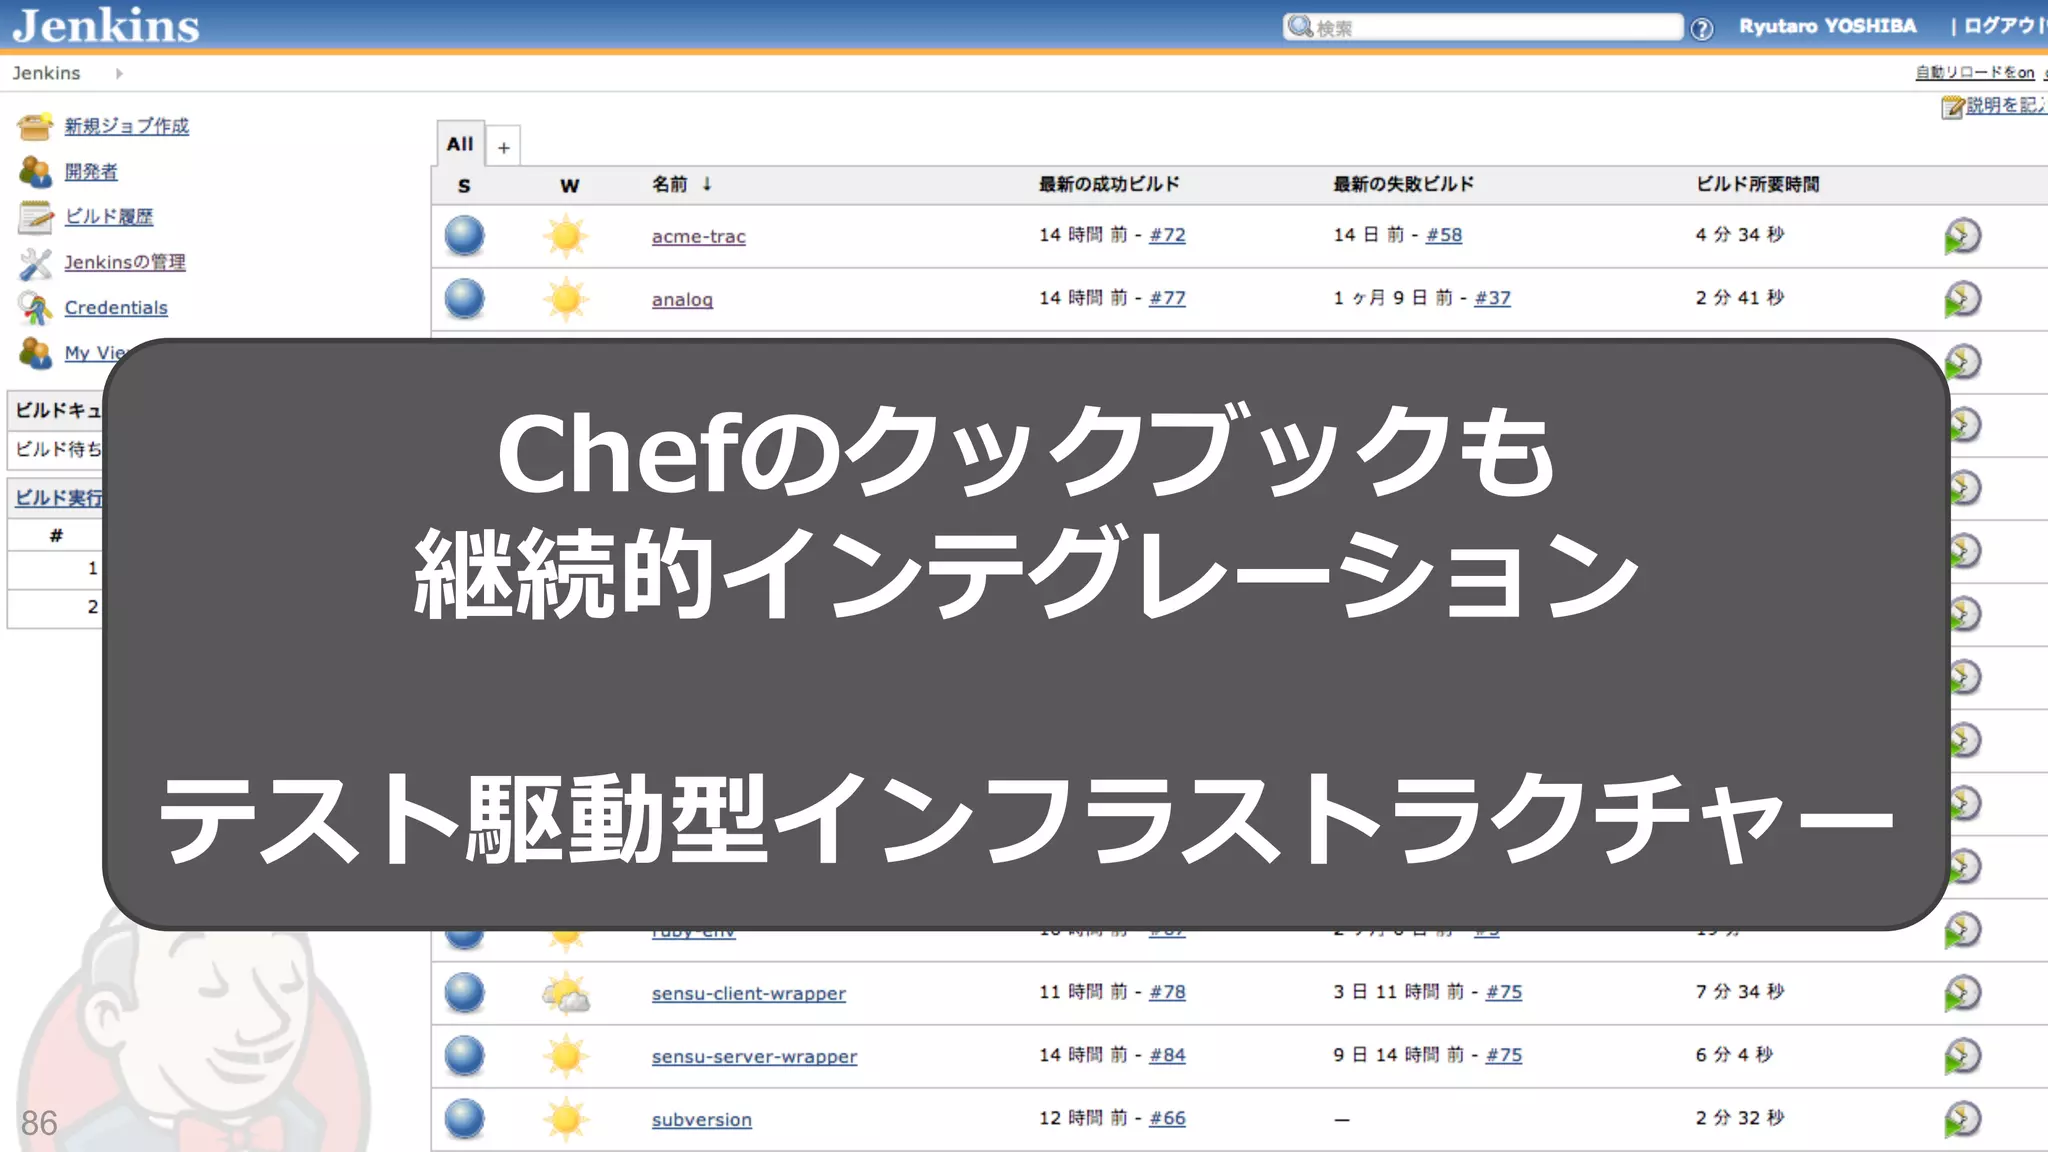Open the sensu-client-wrapper job
Image resolution: width=2048 pixels, height=1152 pixels.
coord(749,993)
